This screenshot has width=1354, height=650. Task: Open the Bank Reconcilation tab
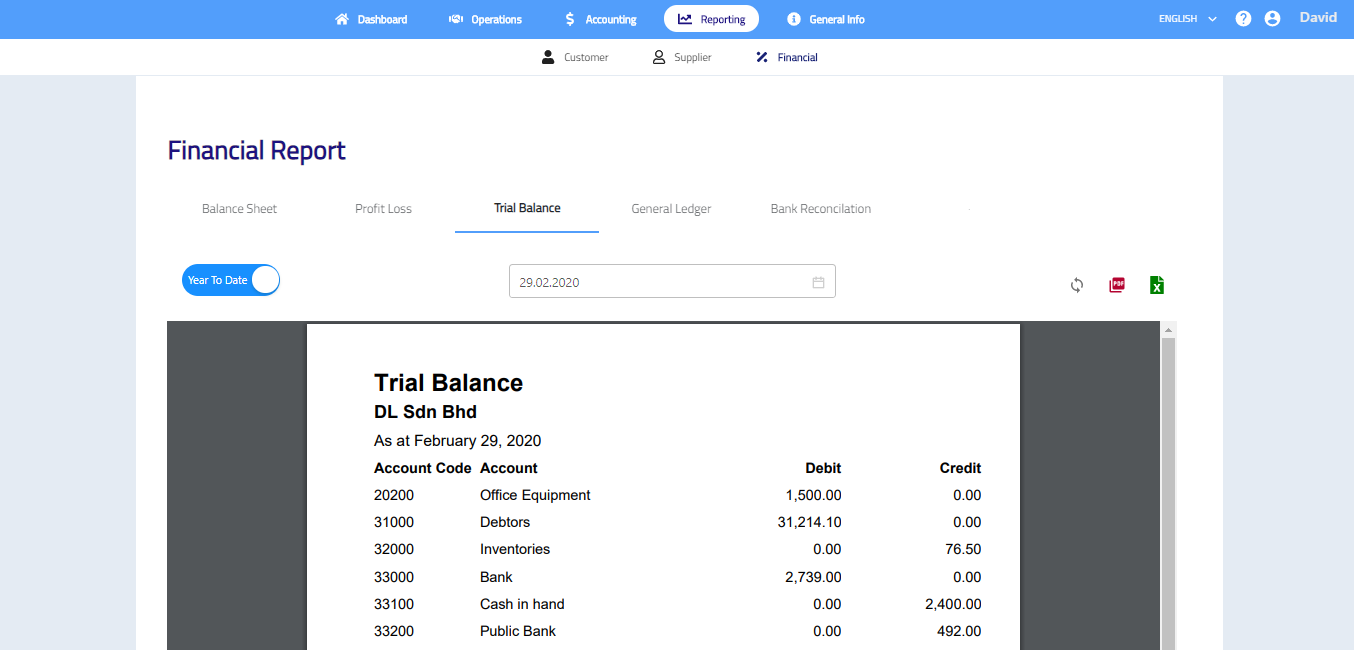[820, 209]
